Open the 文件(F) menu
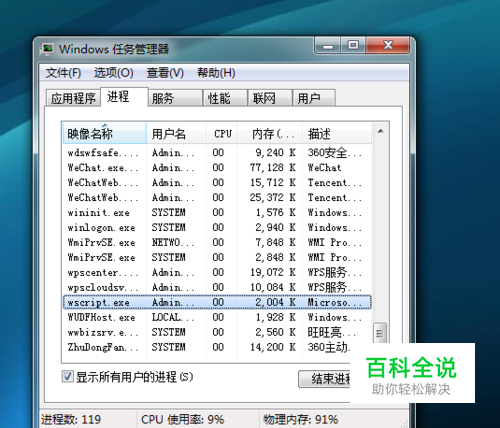 click(63, 73)
